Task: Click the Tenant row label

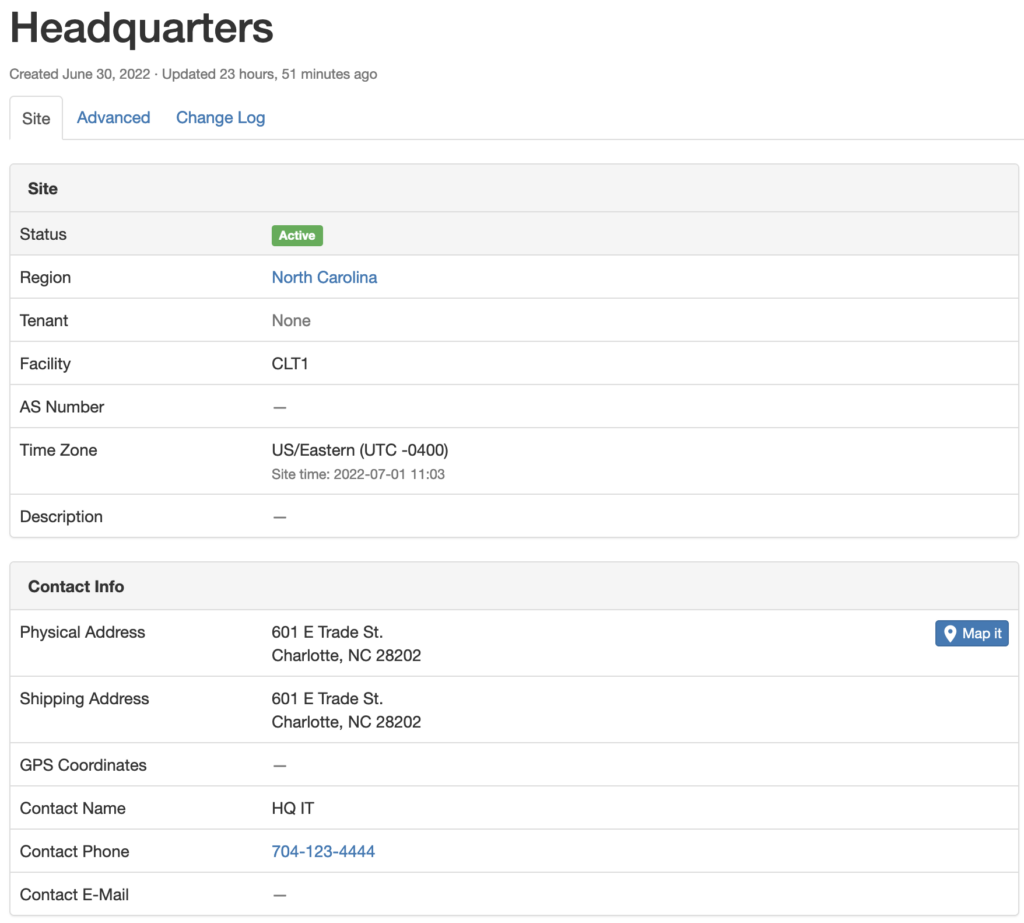Action: pos(44,320)
